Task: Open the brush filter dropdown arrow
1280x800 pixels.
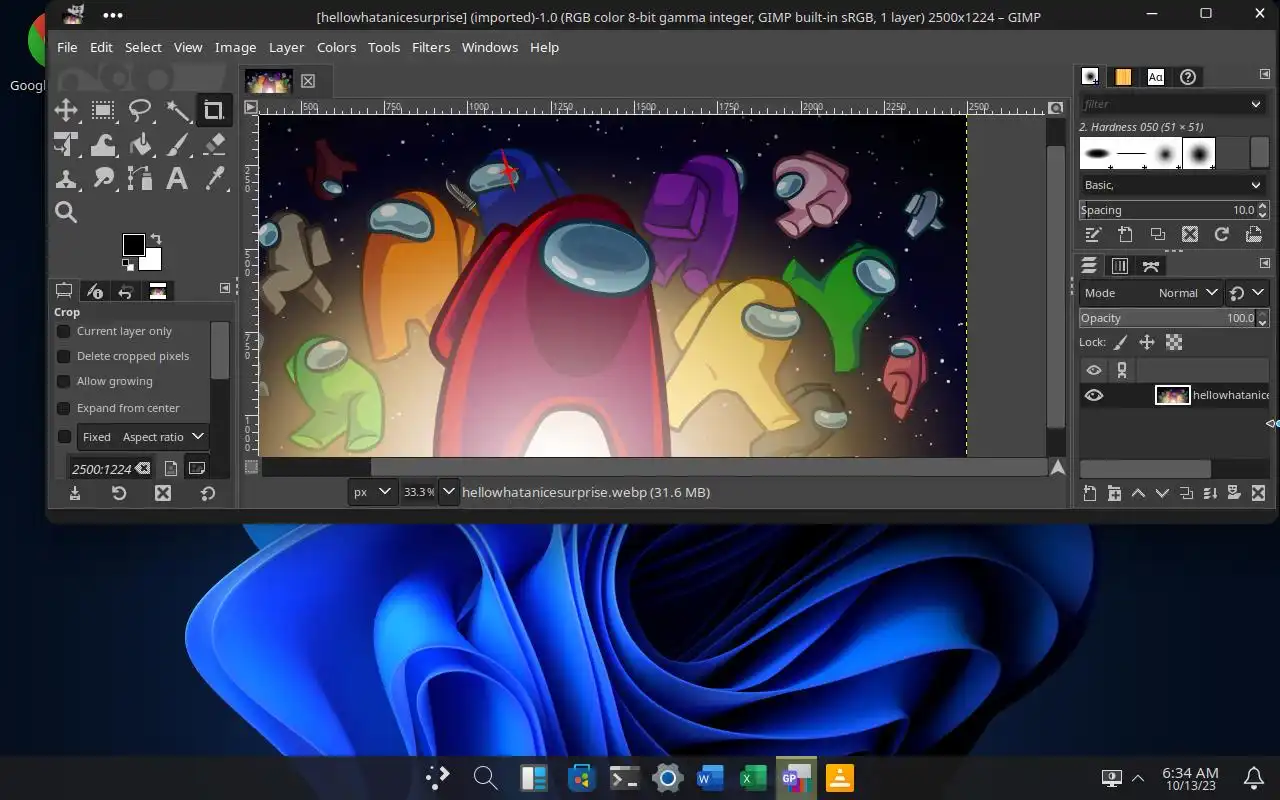Action: 1256,104
